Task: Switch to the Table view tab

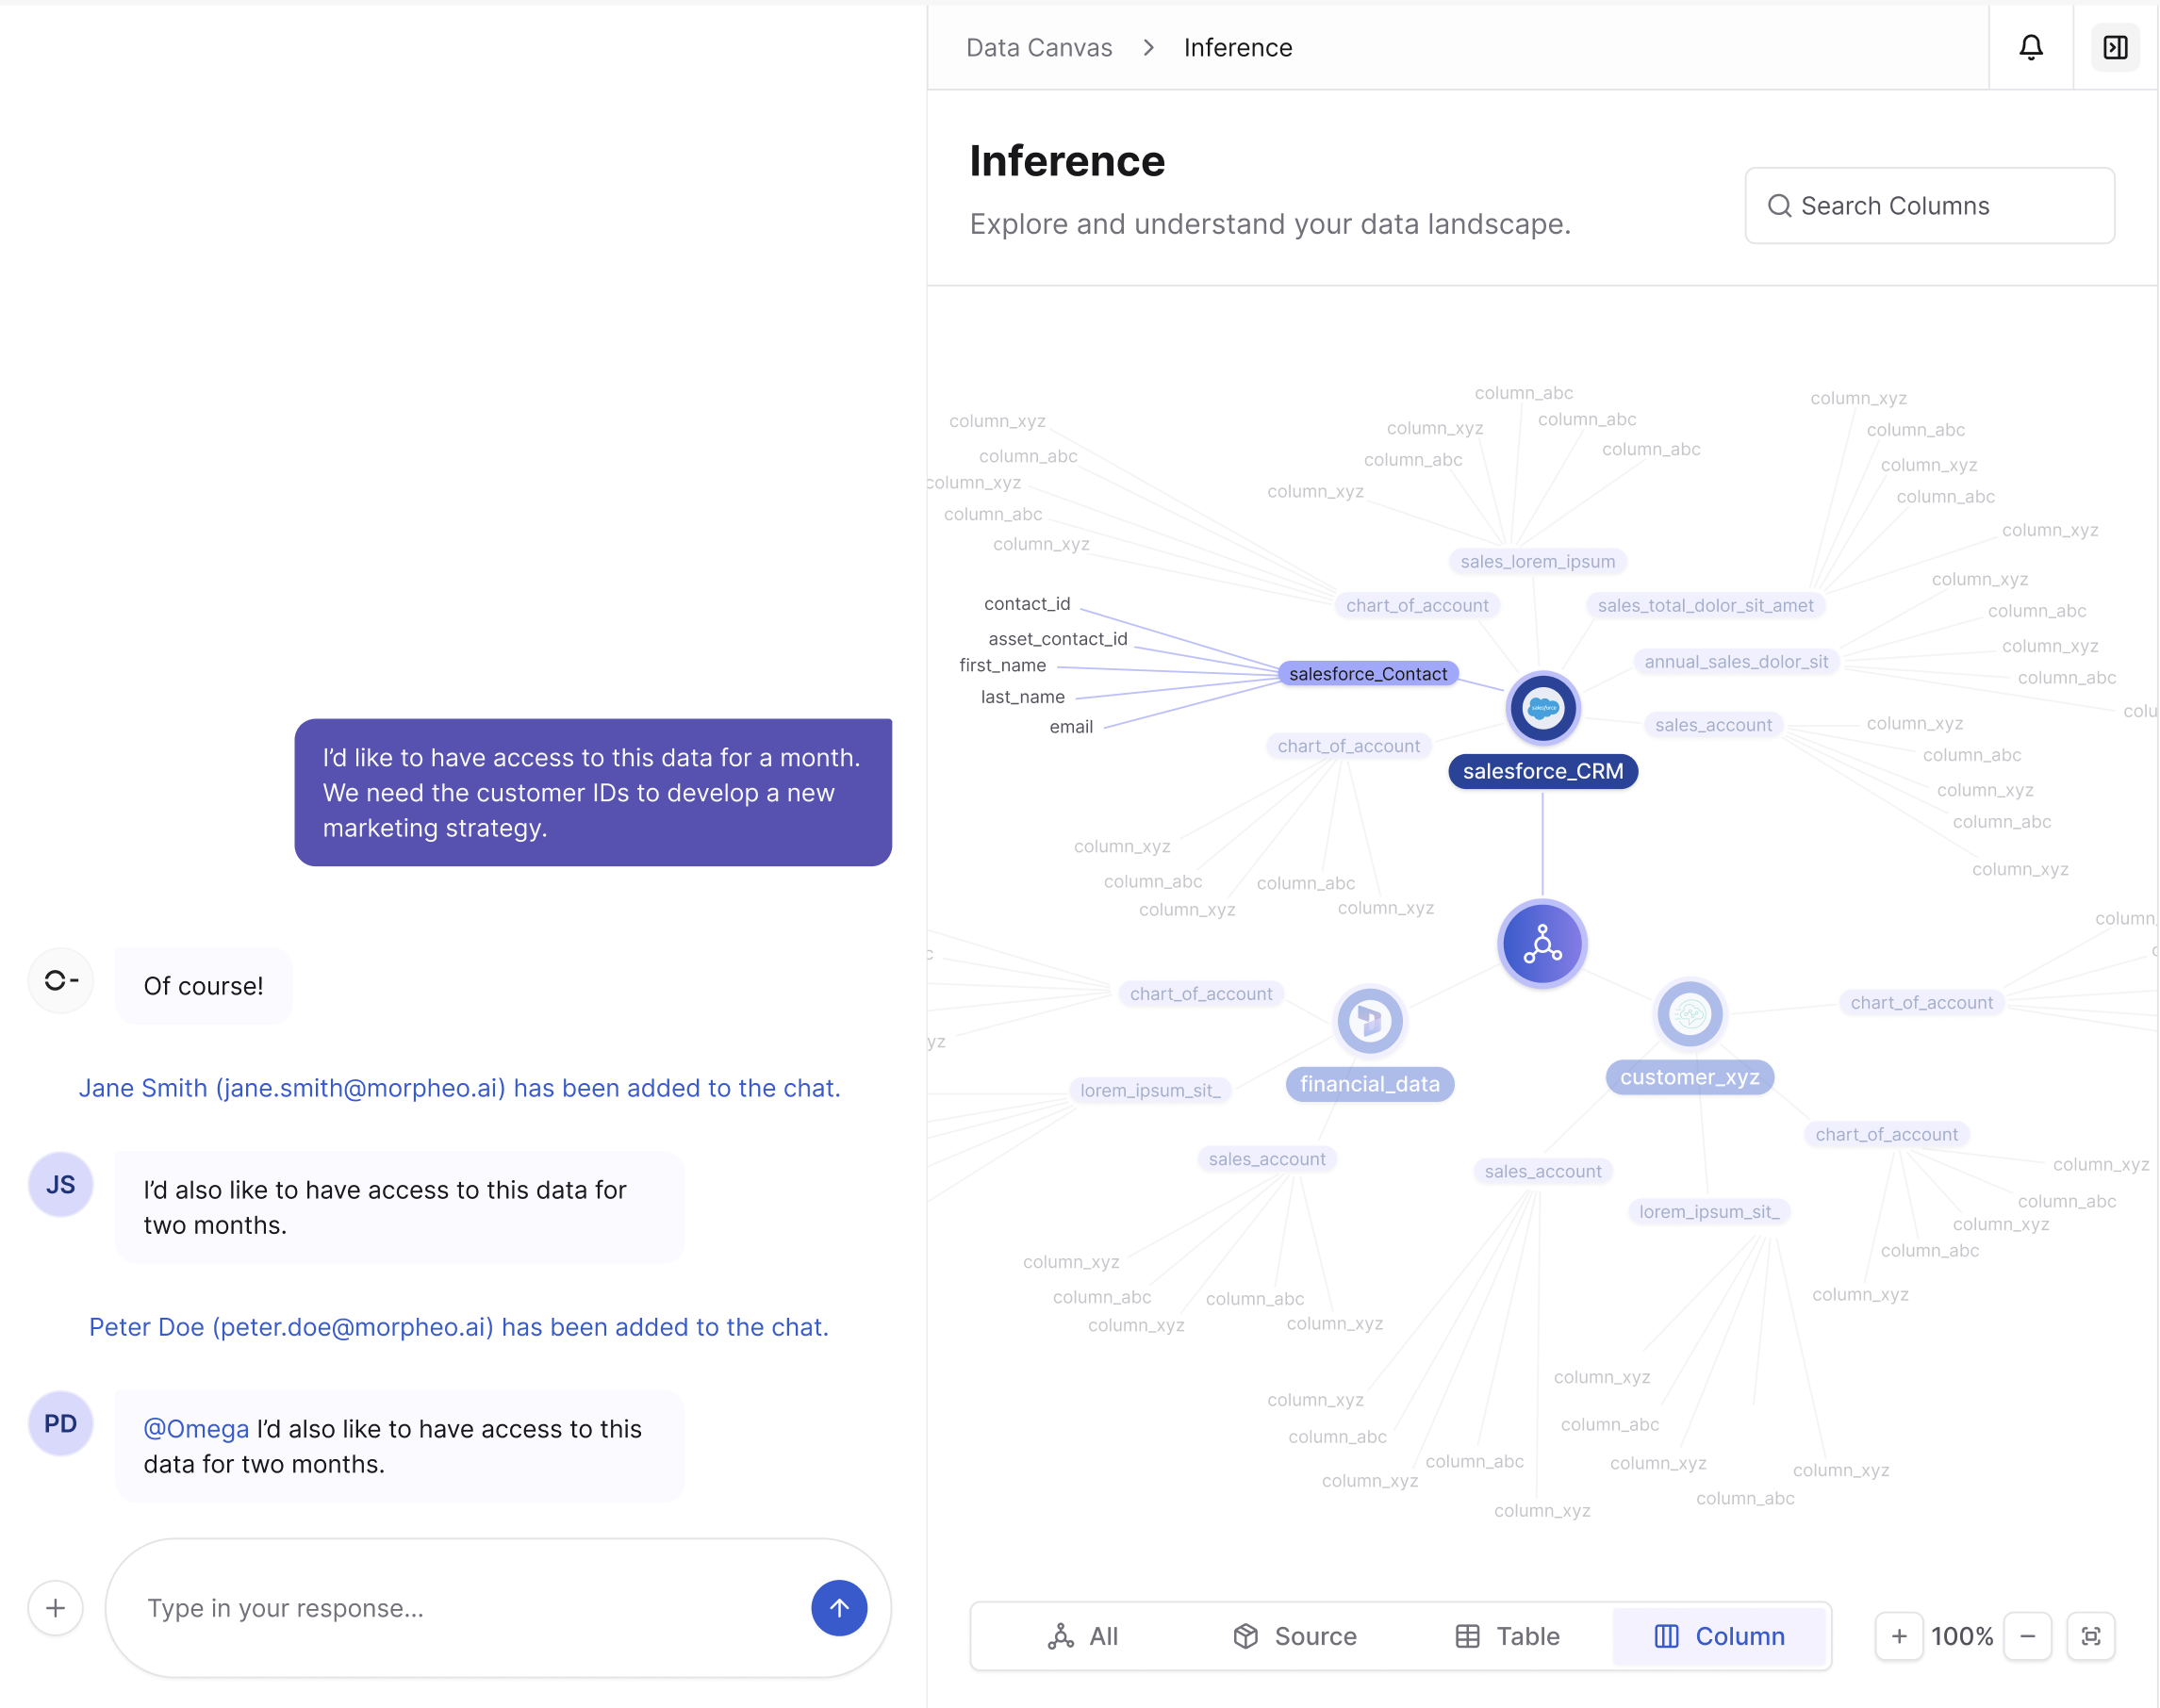Action: point(1507,1636)
